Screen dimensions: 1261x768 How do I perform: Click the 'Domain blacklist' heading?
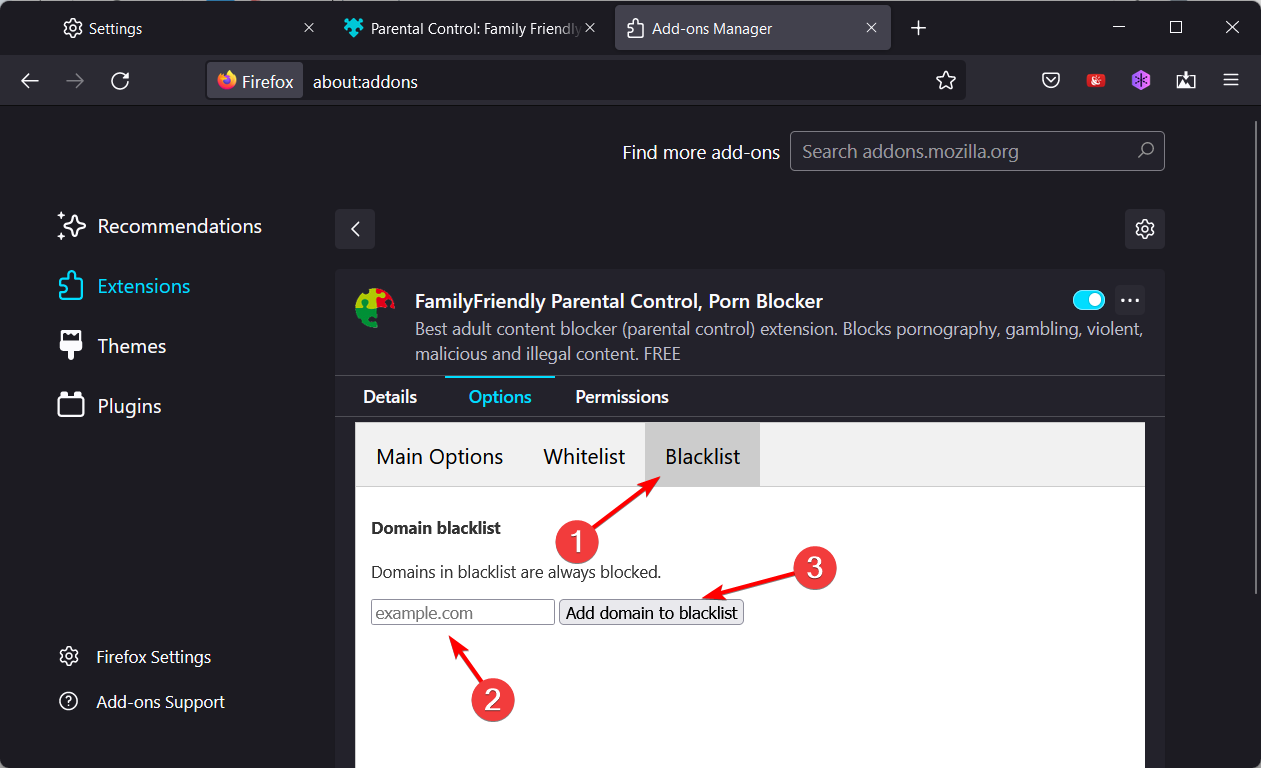436,527
